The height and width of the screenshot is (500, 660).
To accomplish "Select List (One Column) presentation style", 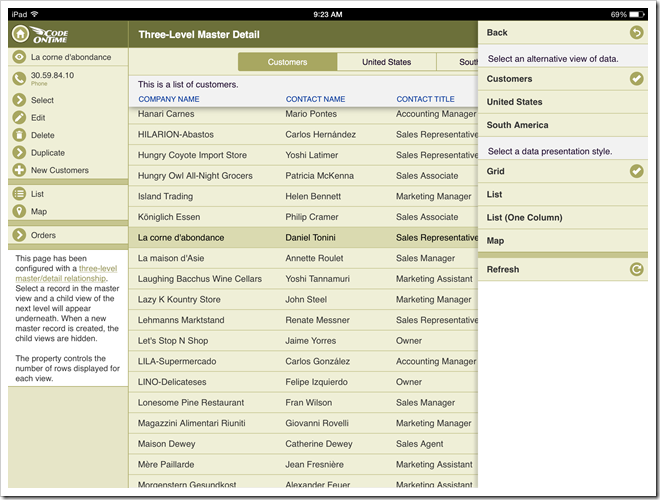I will (x=563, y=218).
